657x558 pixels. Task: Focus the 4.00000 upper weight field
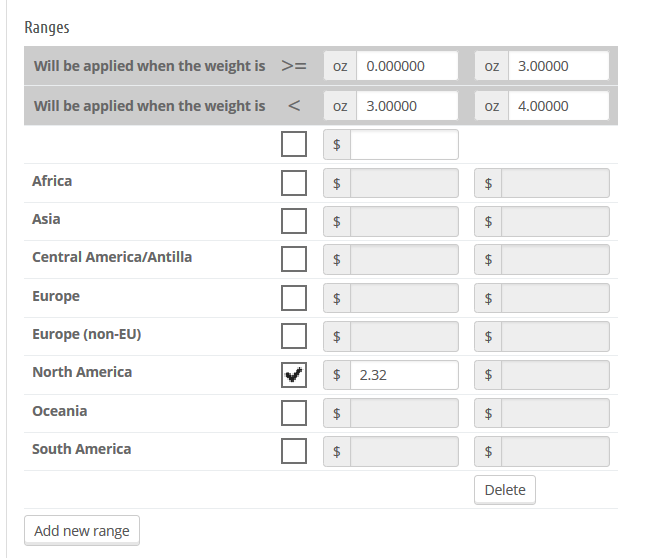(557, 105)
